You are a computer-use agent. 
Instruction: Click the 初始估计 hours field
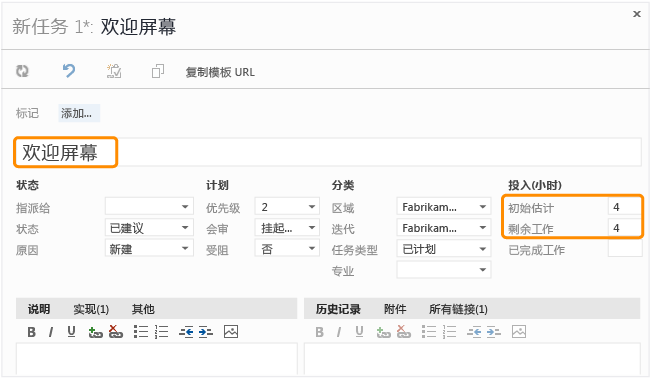pos(625,206)
